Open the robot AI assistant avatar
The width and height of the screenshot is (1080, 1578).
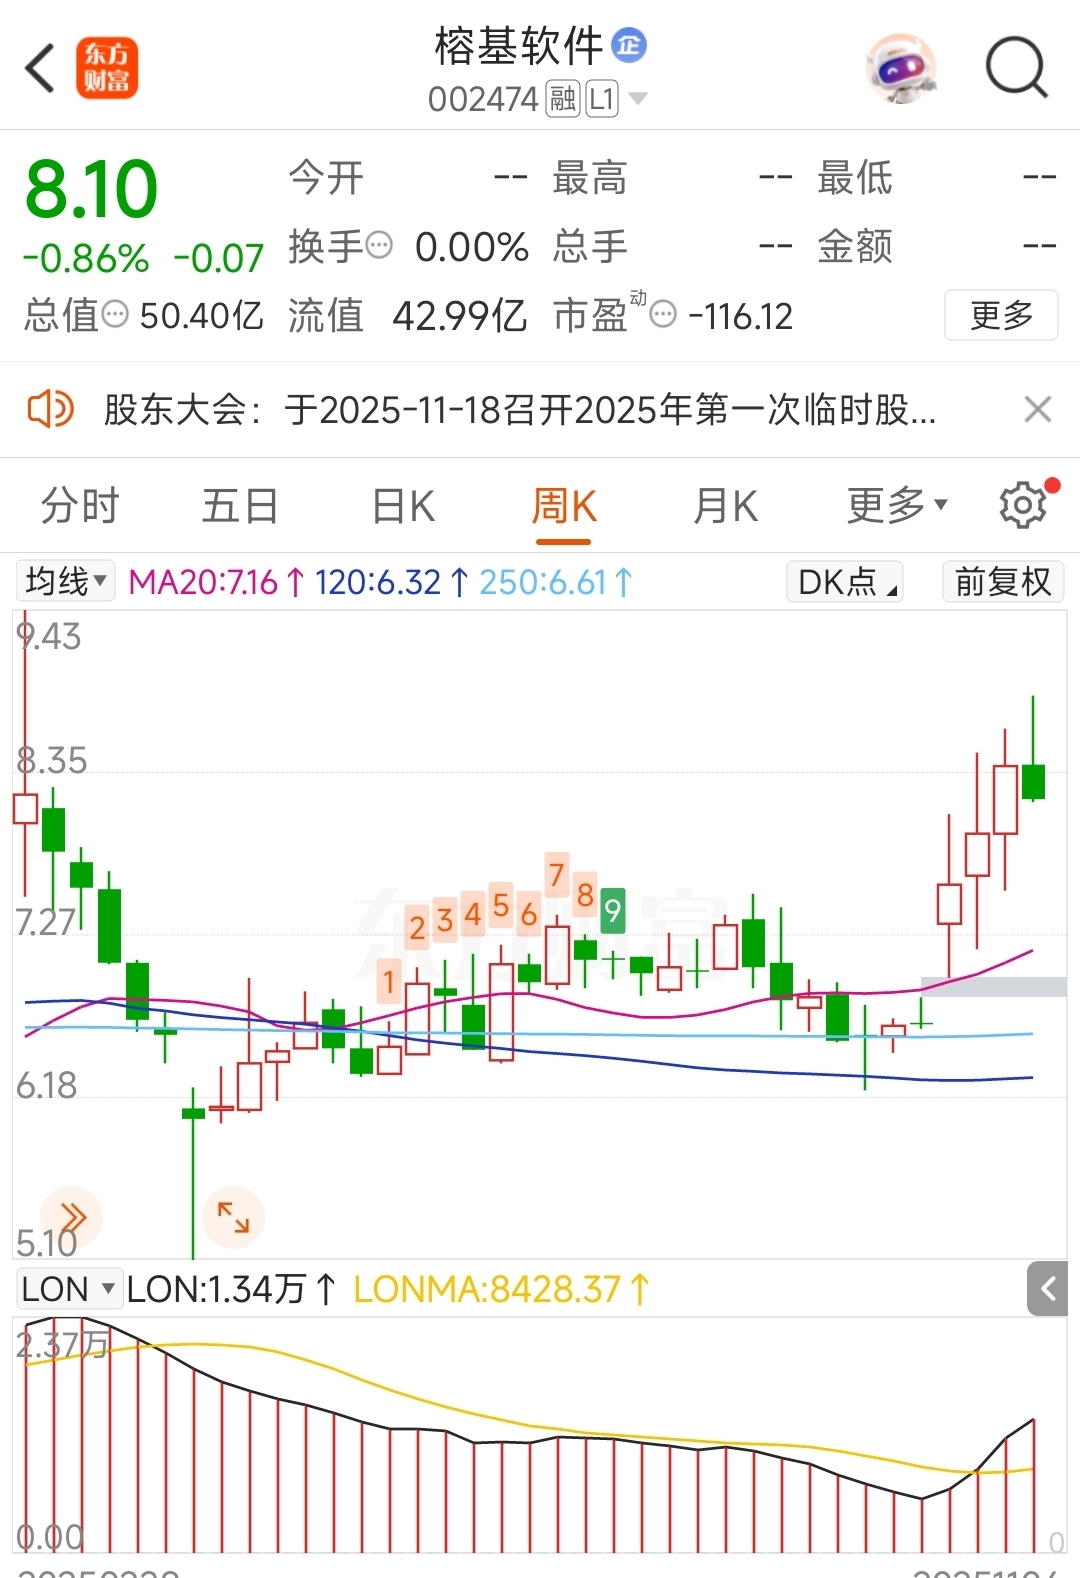[901, 68]
